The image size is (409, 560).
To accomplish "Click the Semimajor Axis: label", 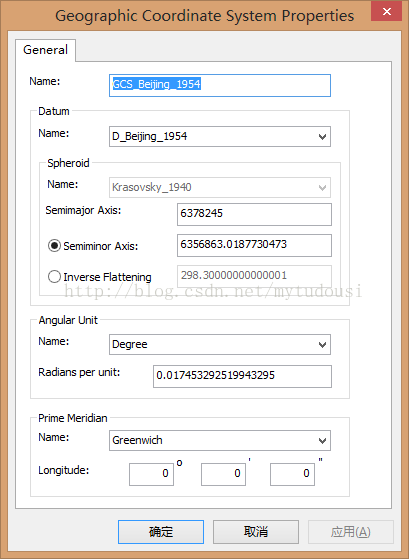I will point(83,210).
